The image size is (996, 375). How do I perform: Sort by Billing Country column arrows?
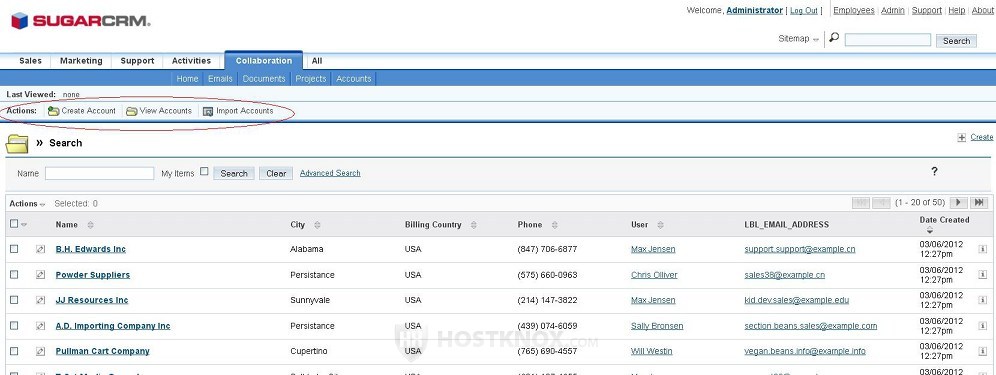tap(473, 225)
